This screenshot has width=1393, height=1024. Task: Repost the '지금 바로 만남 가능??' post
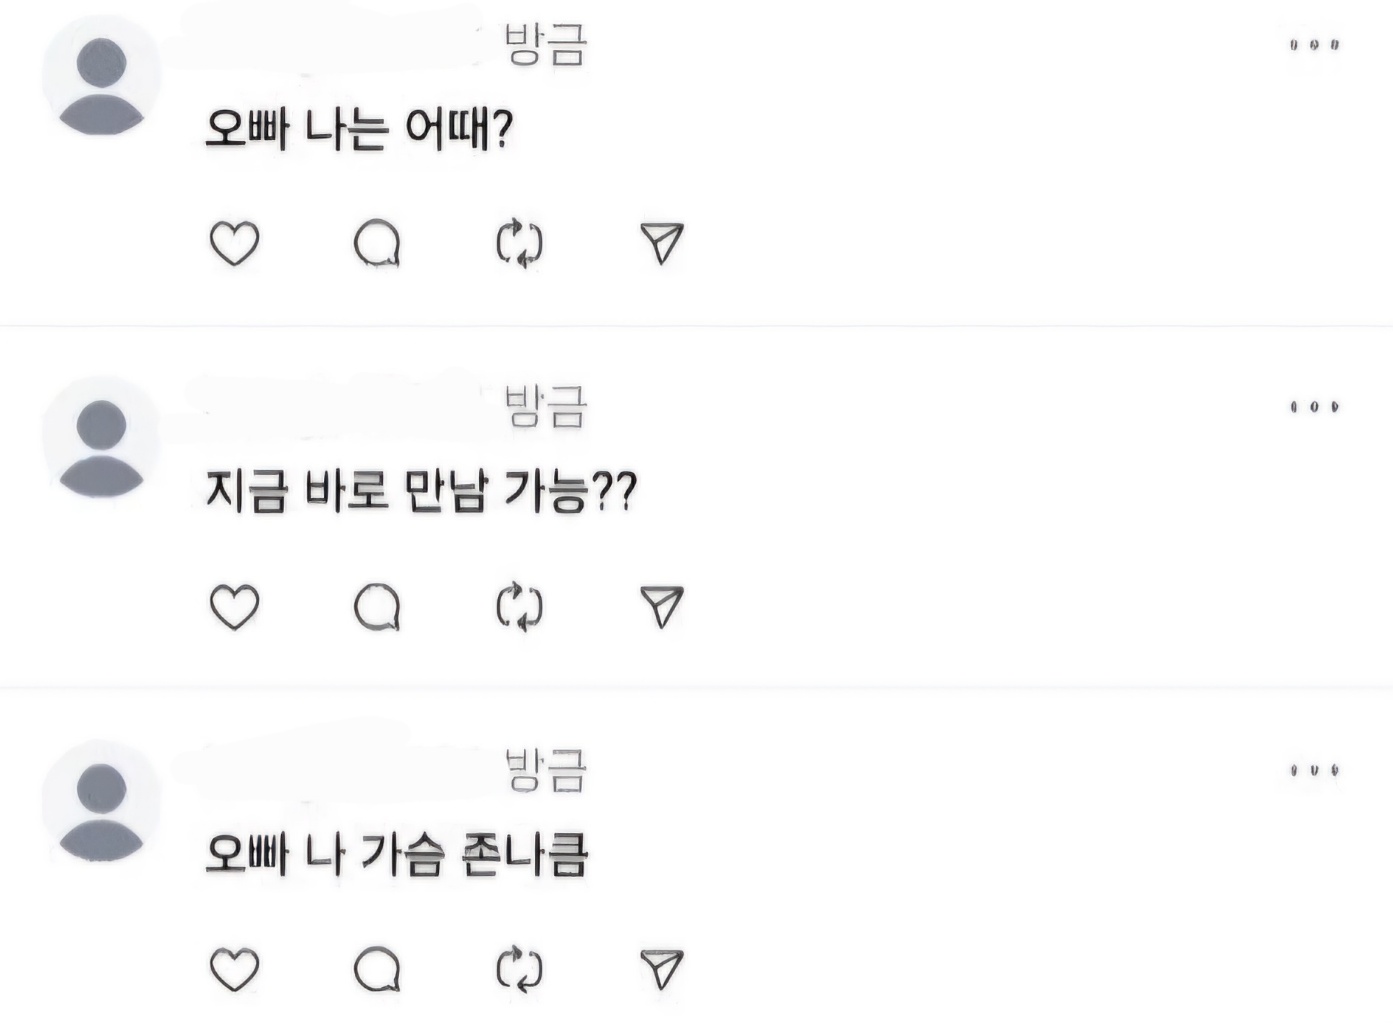click(519, 607)
